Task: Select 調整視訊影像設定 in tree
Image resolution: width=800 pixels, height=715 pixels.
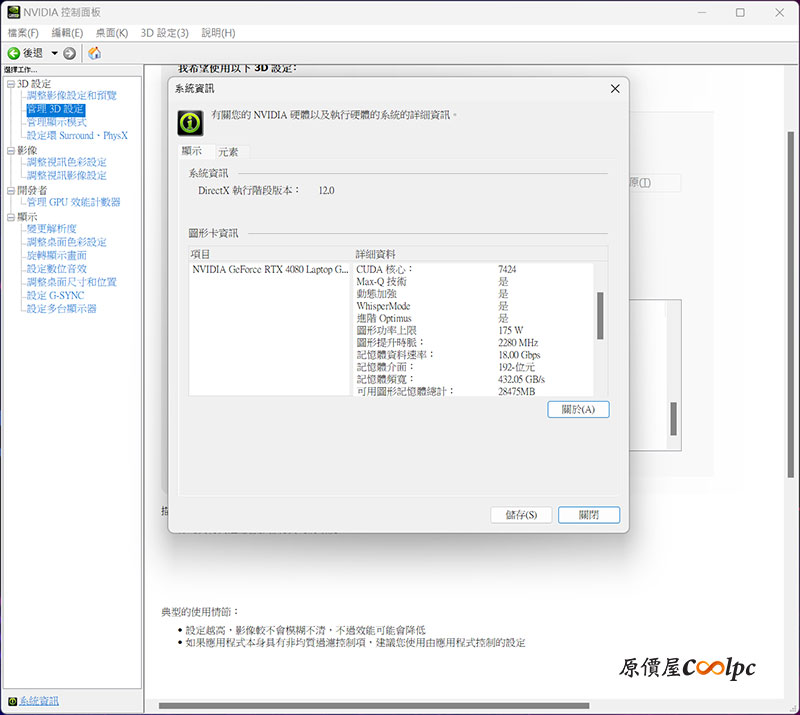Action: click(67, 176)
